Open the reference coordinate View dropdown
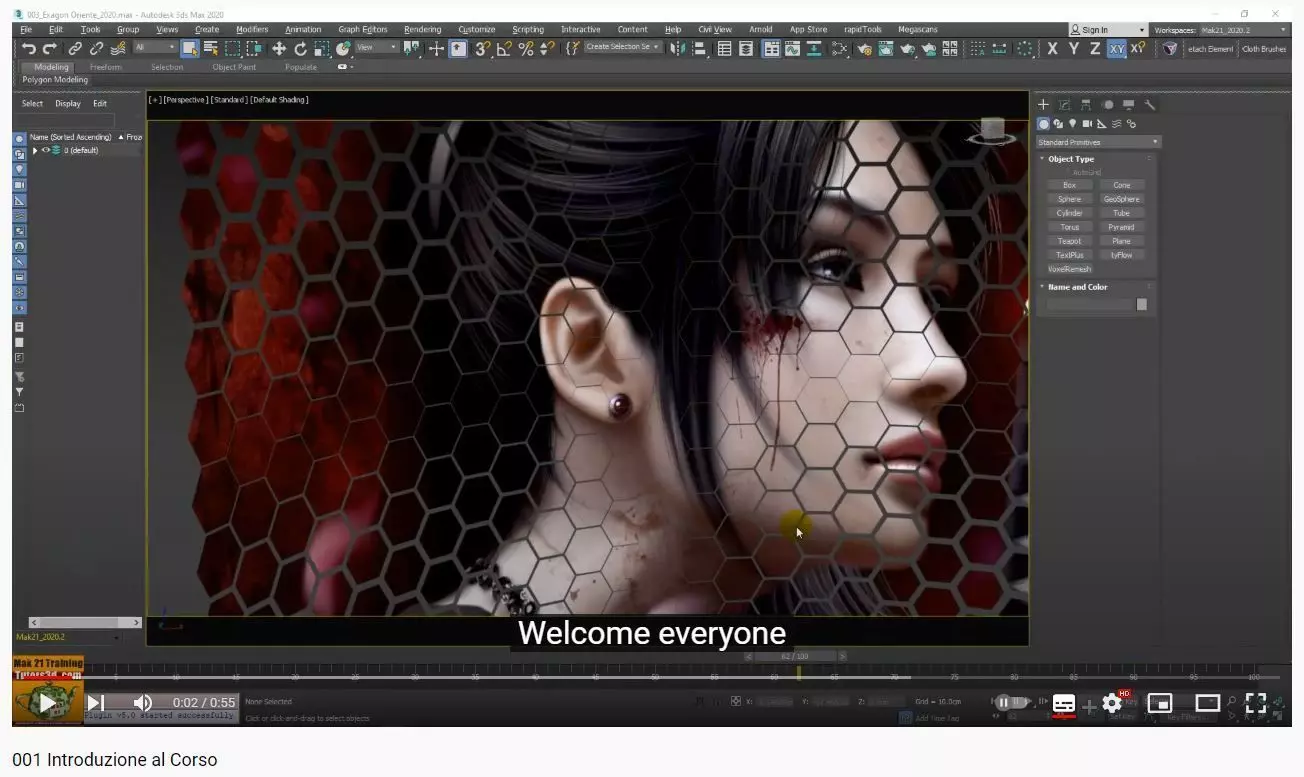The image size is (1304, 777). coord(376,48)
